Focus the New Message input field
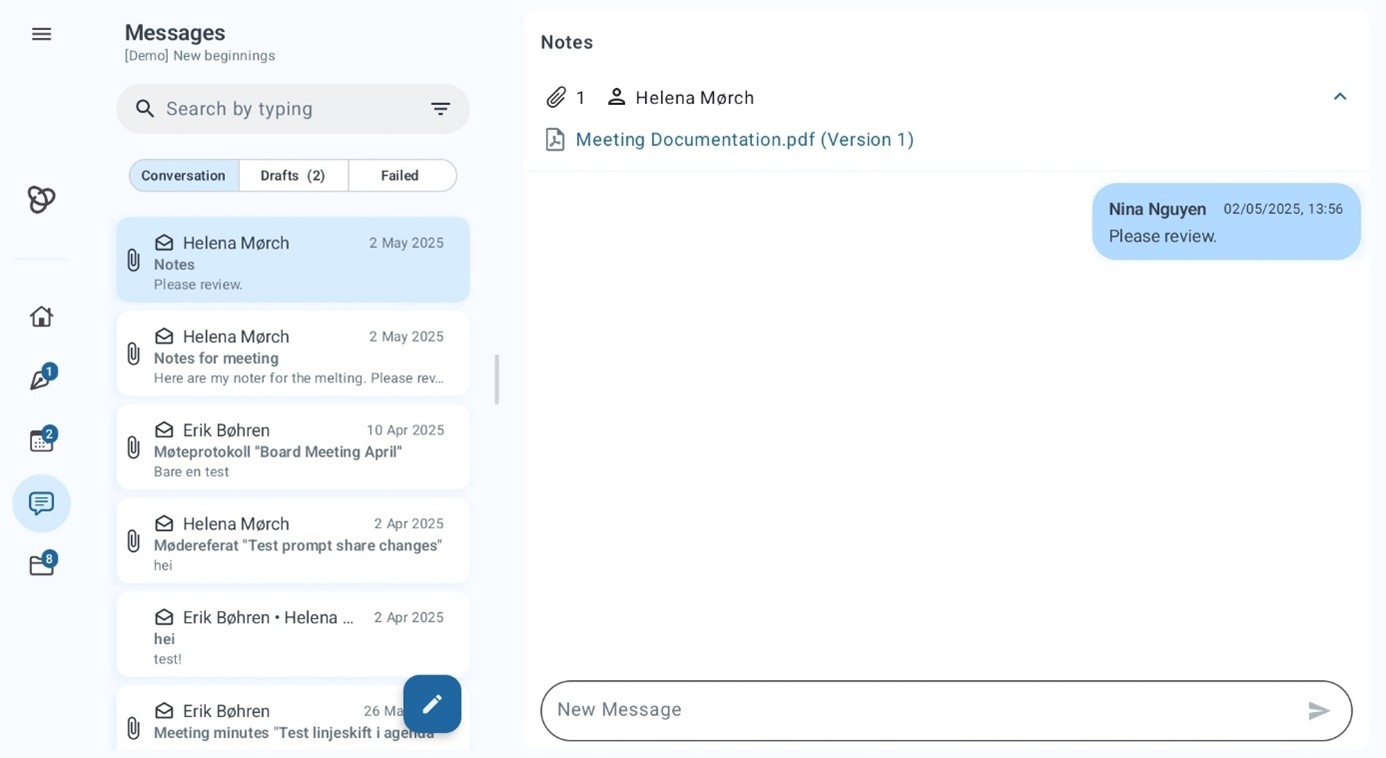Image resolution: width=1386 pixels, height=758 pixels. (946, 711)
